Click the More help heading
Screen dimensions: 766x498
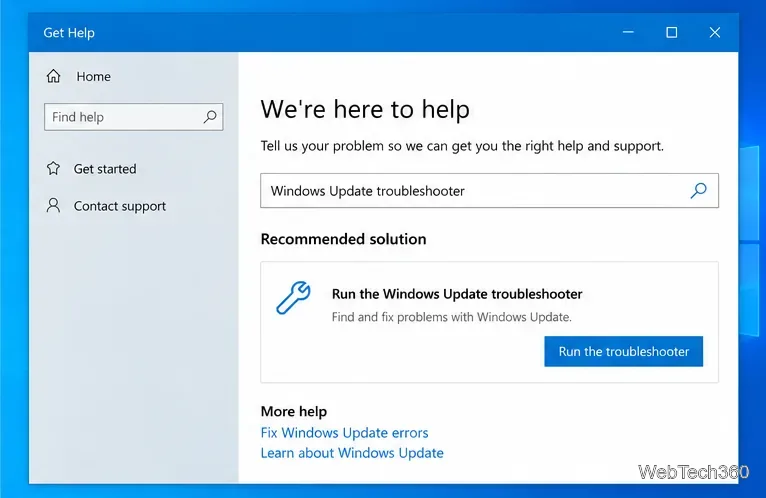point(294,411)
